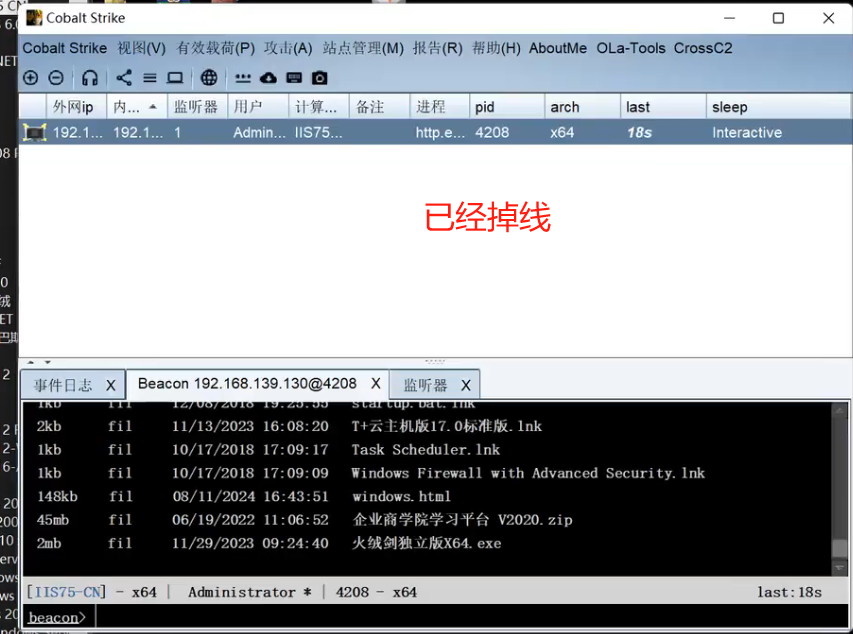Open keystrokes keyboard icon
853x634 pixels.
294,78
